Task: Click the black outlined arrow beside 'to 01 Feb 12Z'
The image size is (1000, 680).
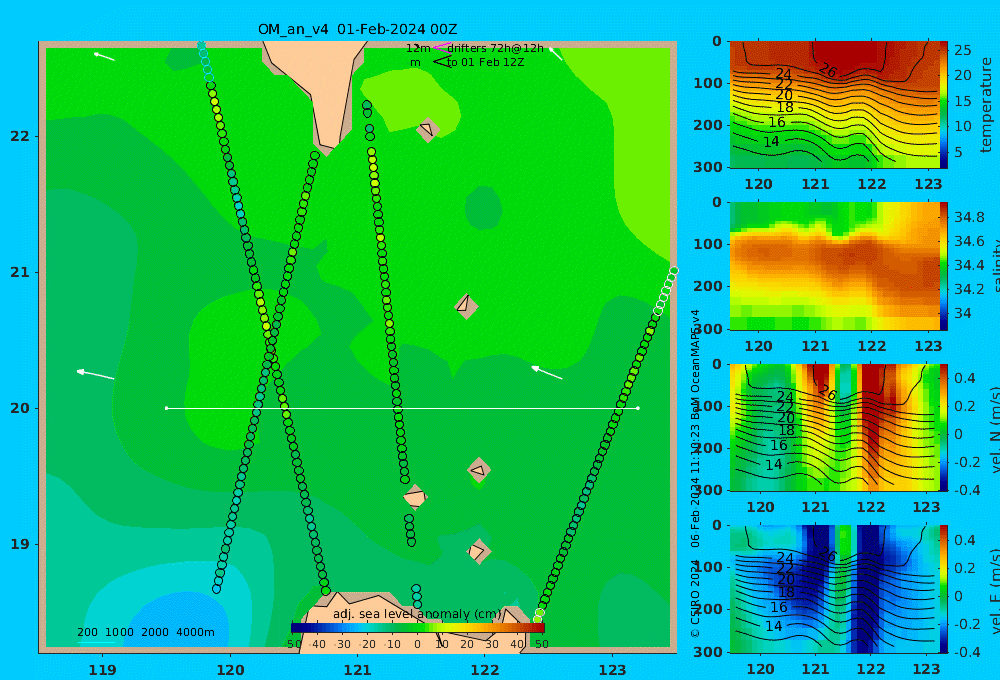Action: point(441,62)
